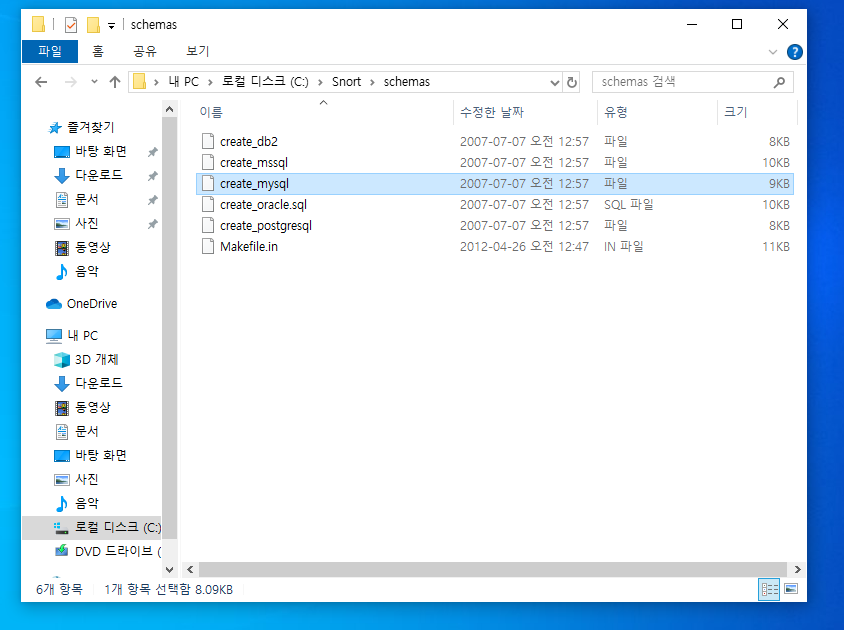844x630 pixels.
Task: Select the create_mssql file
Action: point(495,163)
